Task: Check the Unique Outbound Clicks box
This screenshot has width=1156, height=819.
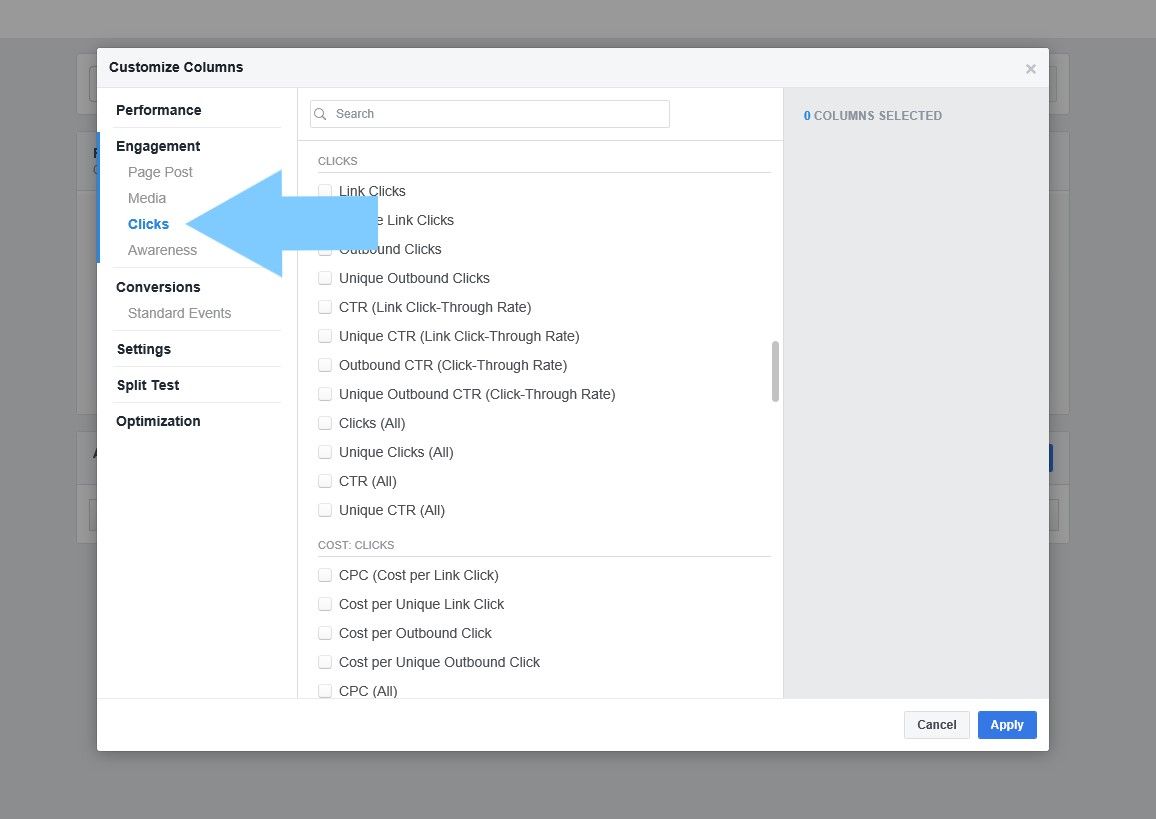Action: click(x=324, y=278)
